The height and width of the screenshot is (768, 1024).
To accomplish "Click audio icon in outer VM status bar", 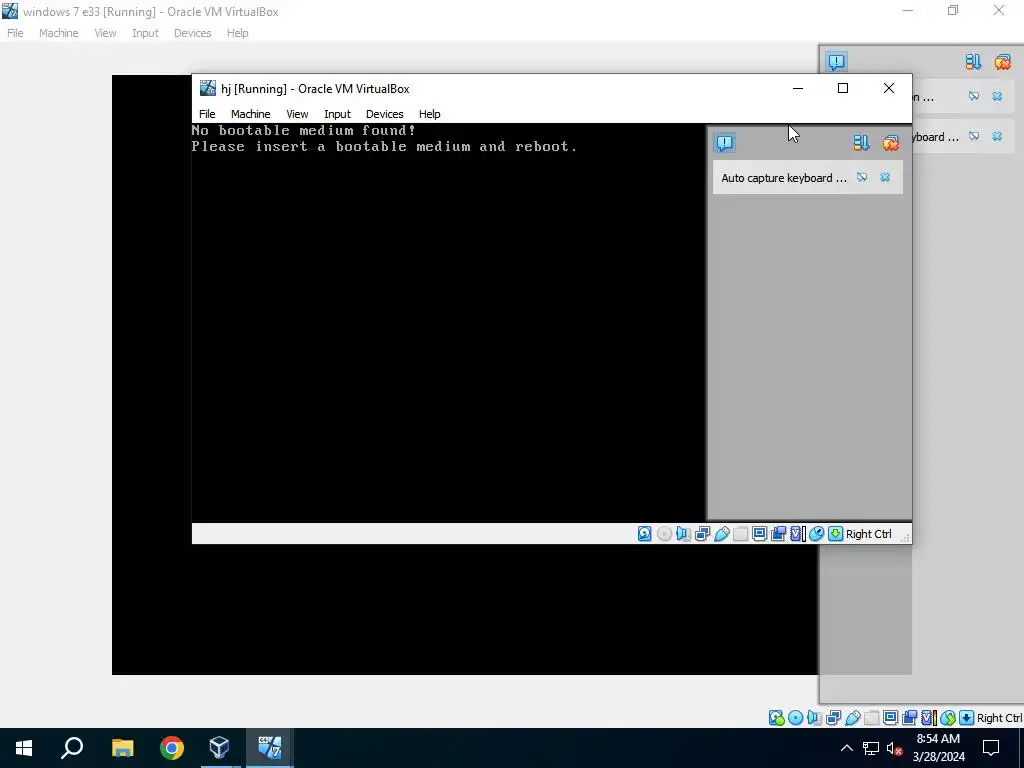I will coord(814,718).
